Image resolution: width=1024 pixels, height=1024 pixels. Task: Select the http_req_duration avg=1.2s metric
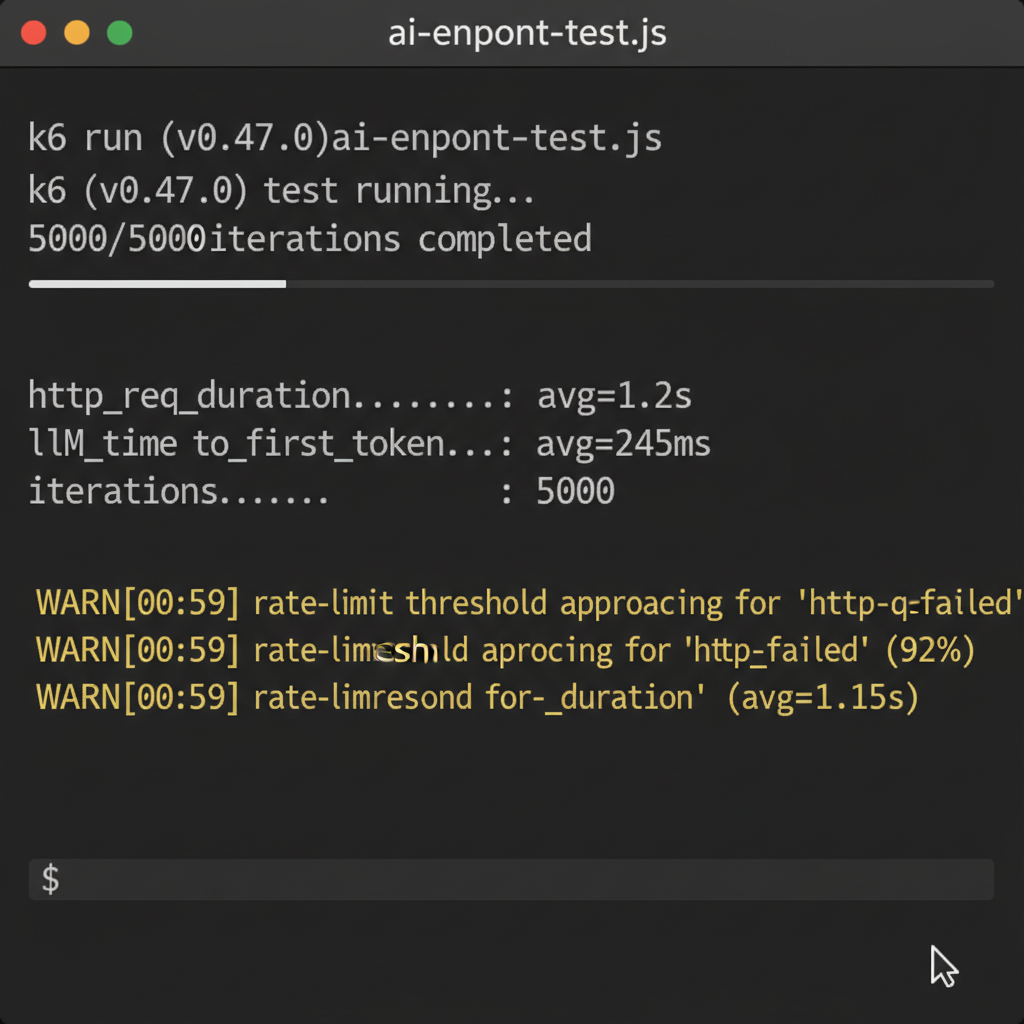[x=360, y=395]
